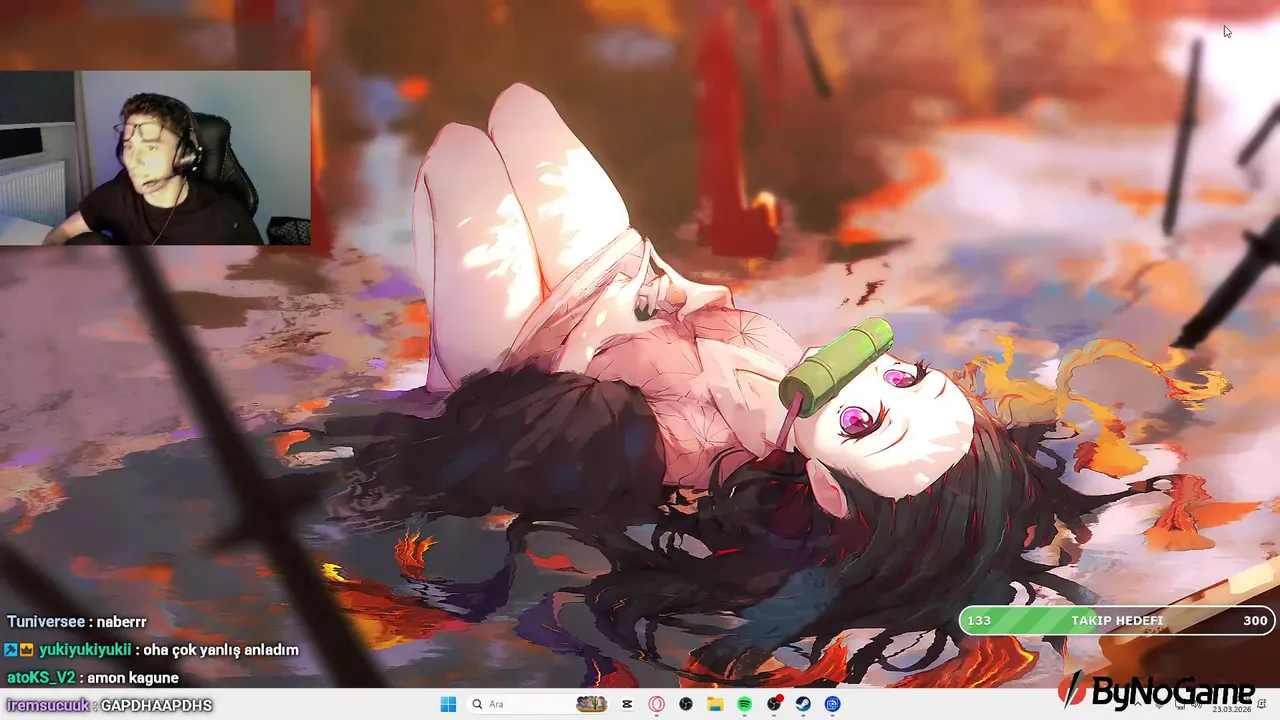Click the webcam overlay of the streamer
This screenshot has width=1280, height=720.
(155, 158)
